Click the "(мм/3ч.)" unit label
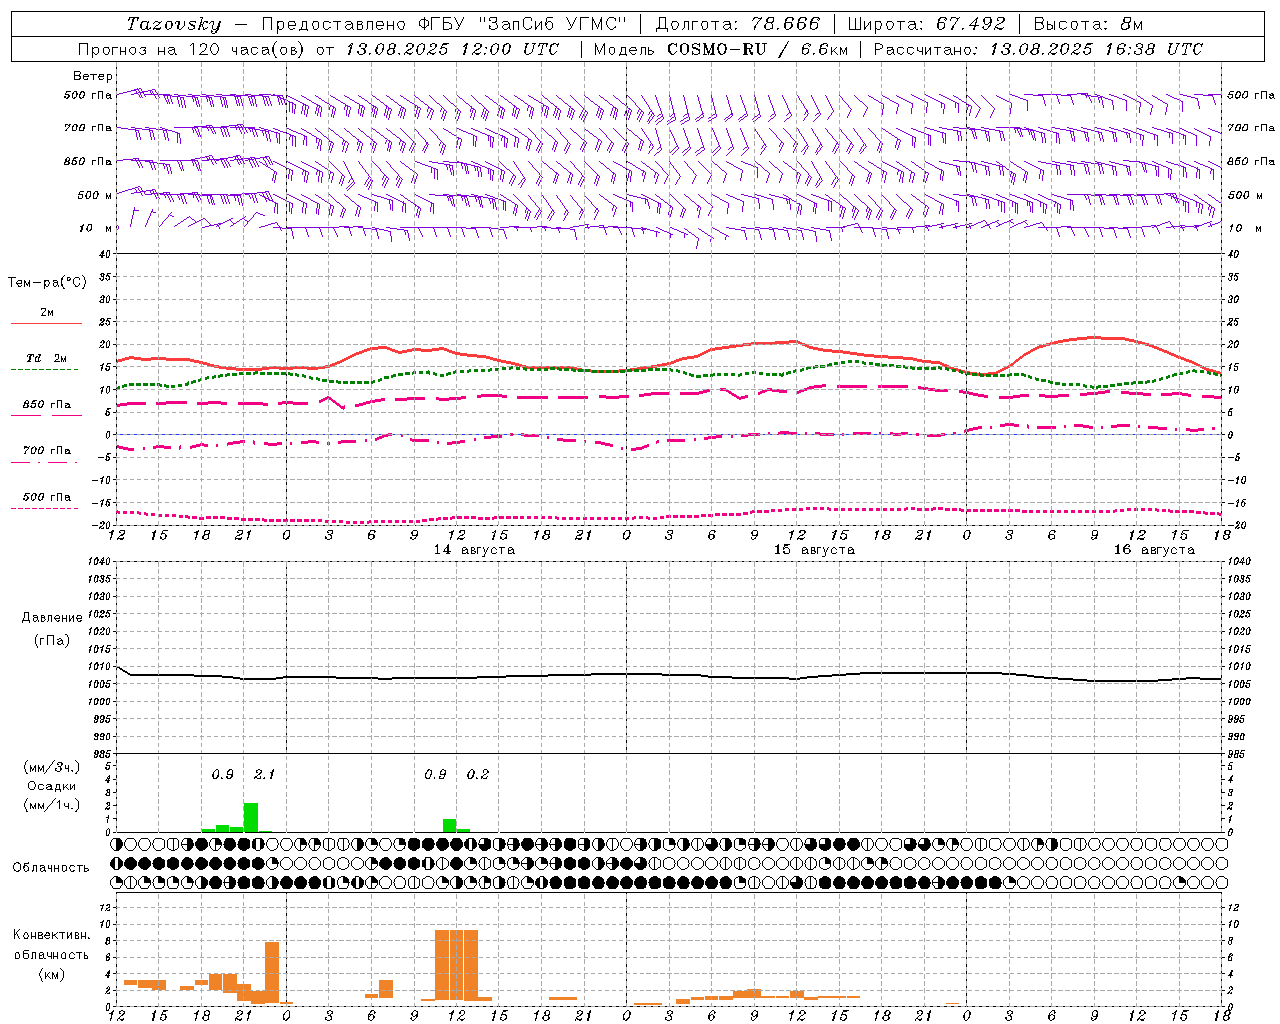The height and width of the screenshot is (1024, 1280). (x=52, y=767)
